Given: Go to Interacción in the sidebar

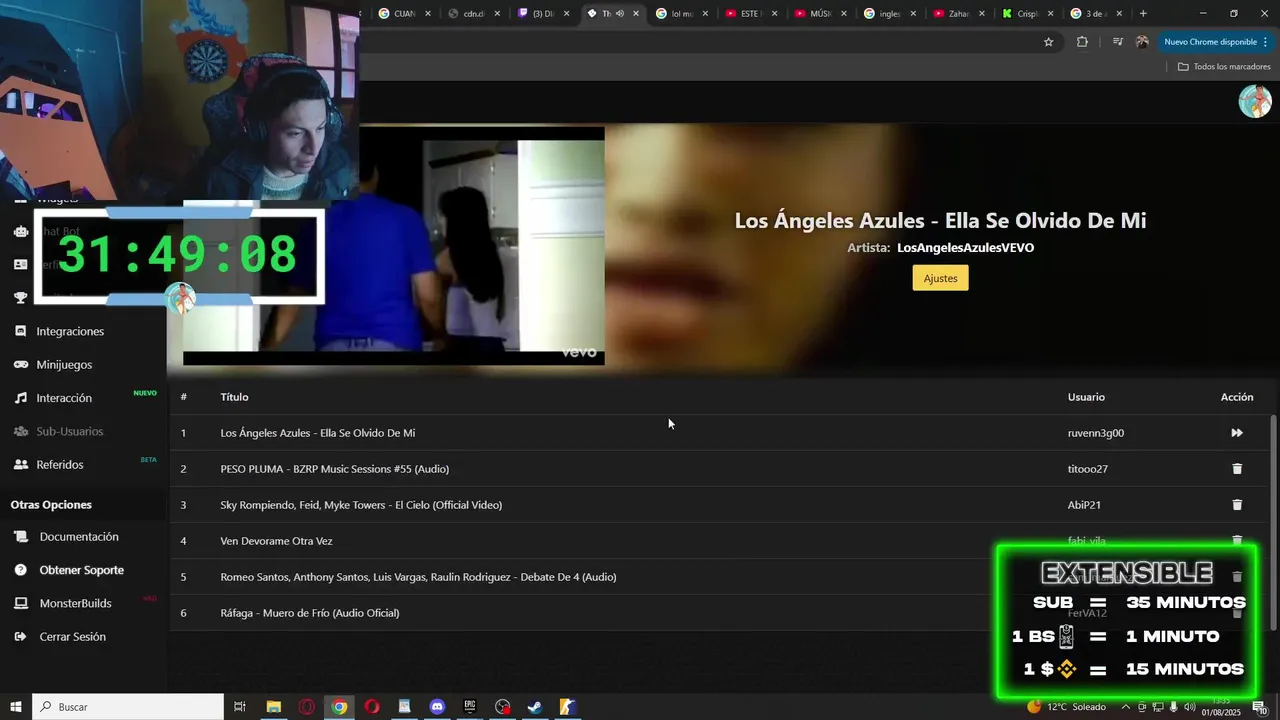Looking at the screenshot, I should pos(64,398).
